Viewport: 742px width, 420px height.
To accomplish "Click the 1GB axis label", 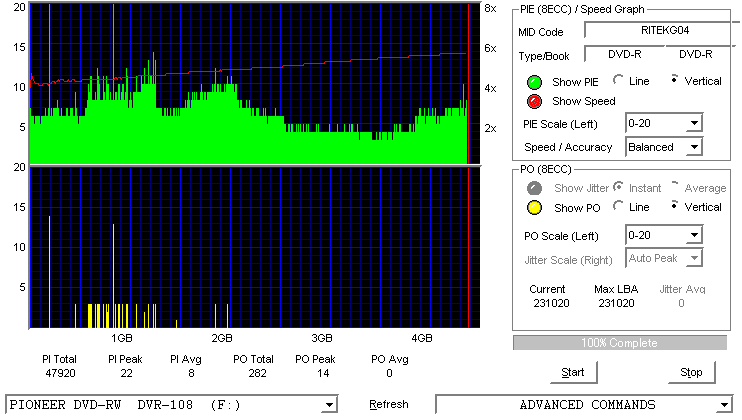I will [122, 338].
